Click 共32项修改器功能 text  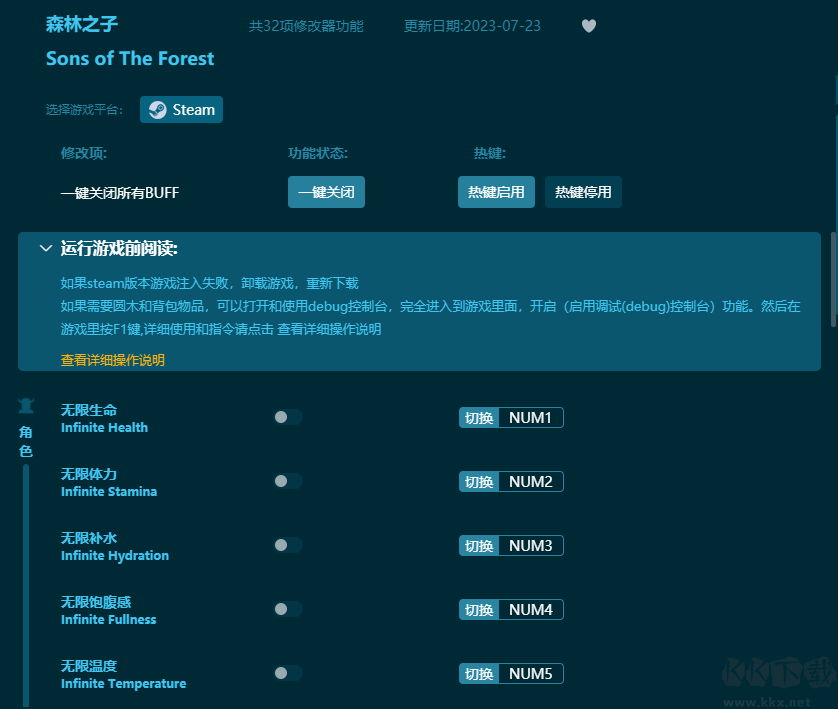pos(306,26)
